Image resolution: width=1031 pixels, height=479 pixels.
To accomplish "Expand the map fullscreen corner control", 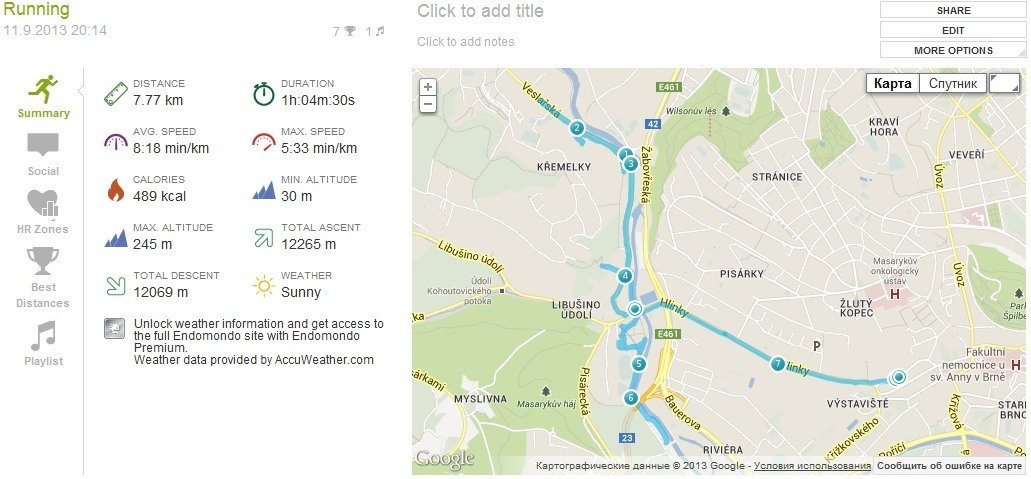I will click(x=1003, y=83).
